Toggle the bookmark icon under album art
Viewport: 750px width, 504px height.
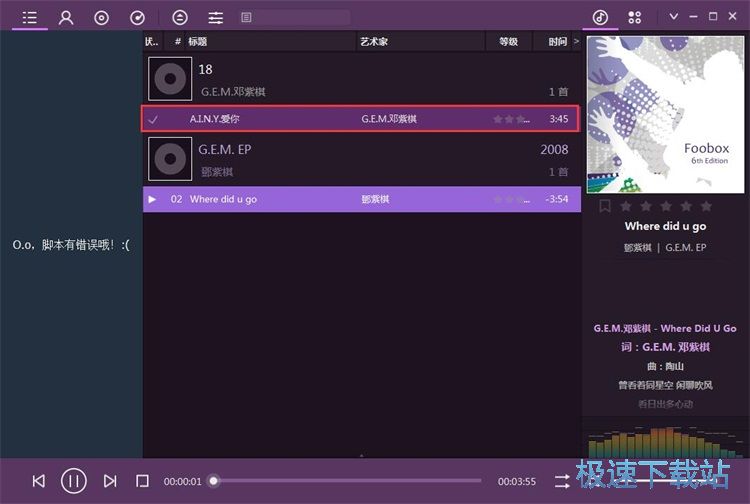click(605, 206)
